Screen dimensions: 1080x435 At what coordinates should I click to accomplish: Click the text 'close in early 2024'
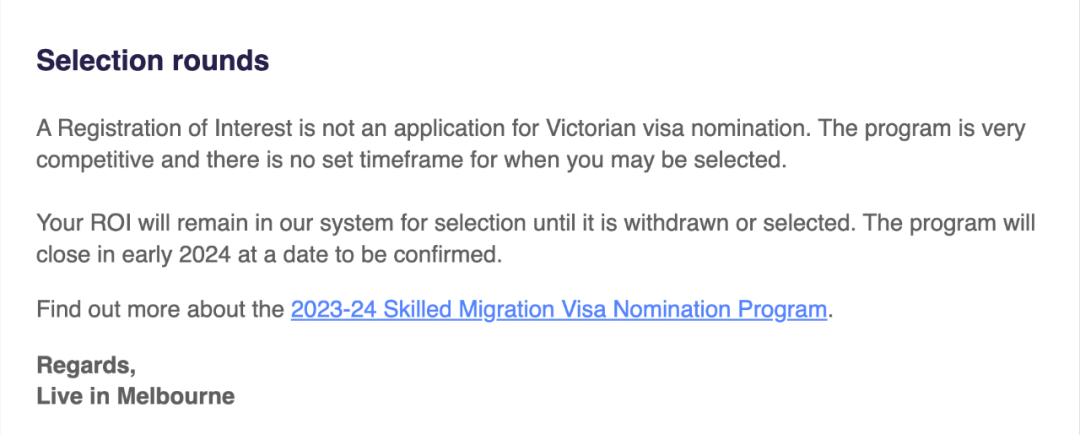[135, 255]
